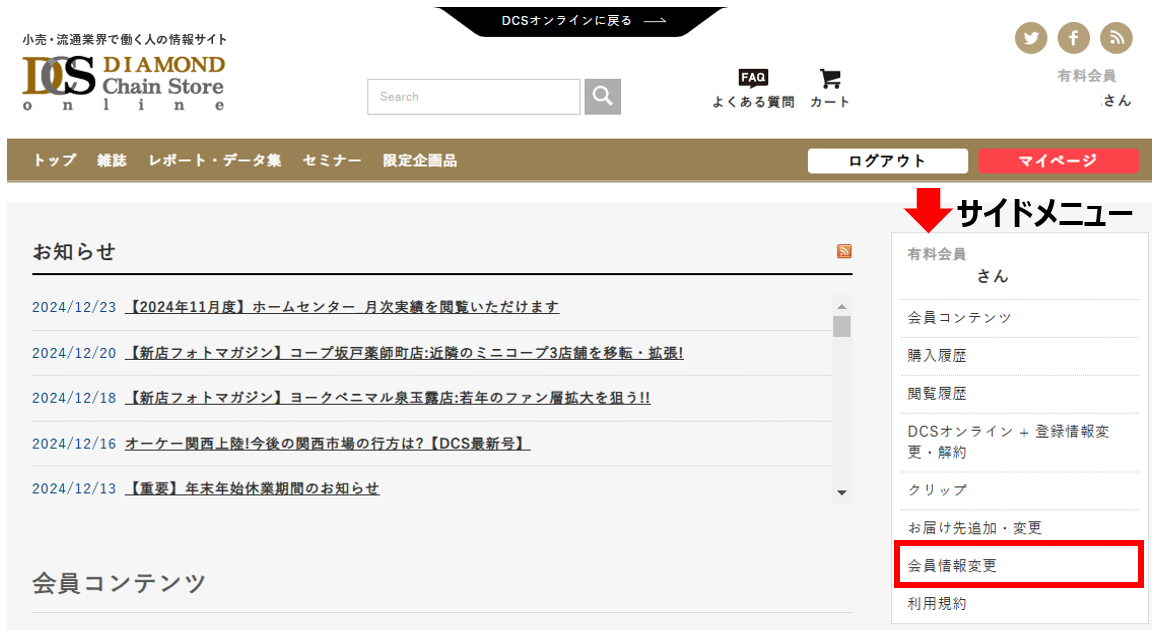Viewport: 1153px width, 631px height.
Task: Click the DIAMOND Chain Store online logo
Action: click(x=124, y=82)
